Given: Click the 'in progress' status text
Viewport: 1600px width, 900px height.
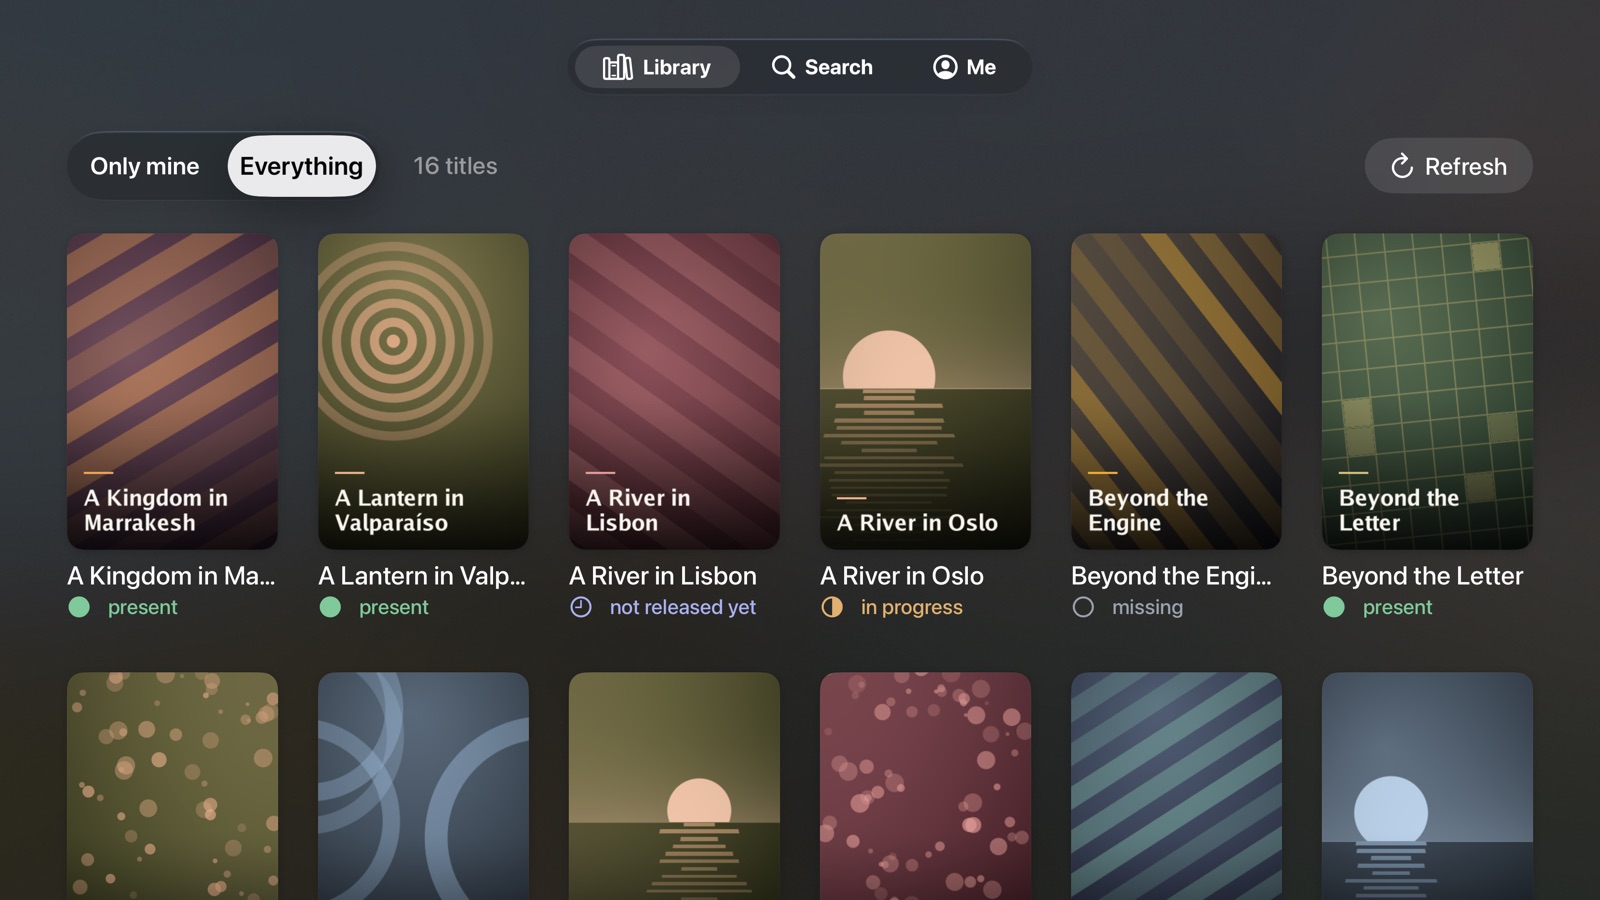Looking at the screenshot, I should coord(912,607).
